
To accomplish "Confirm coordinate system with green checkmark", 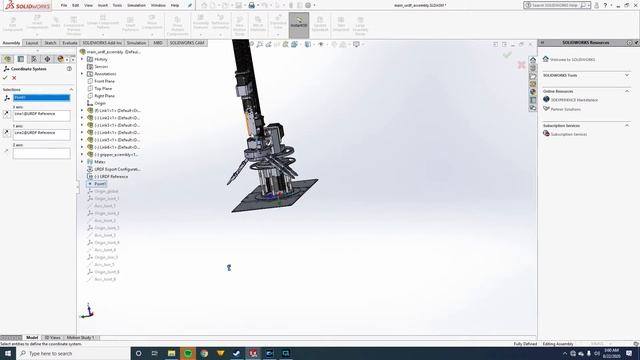I will (x=5, y=78).
